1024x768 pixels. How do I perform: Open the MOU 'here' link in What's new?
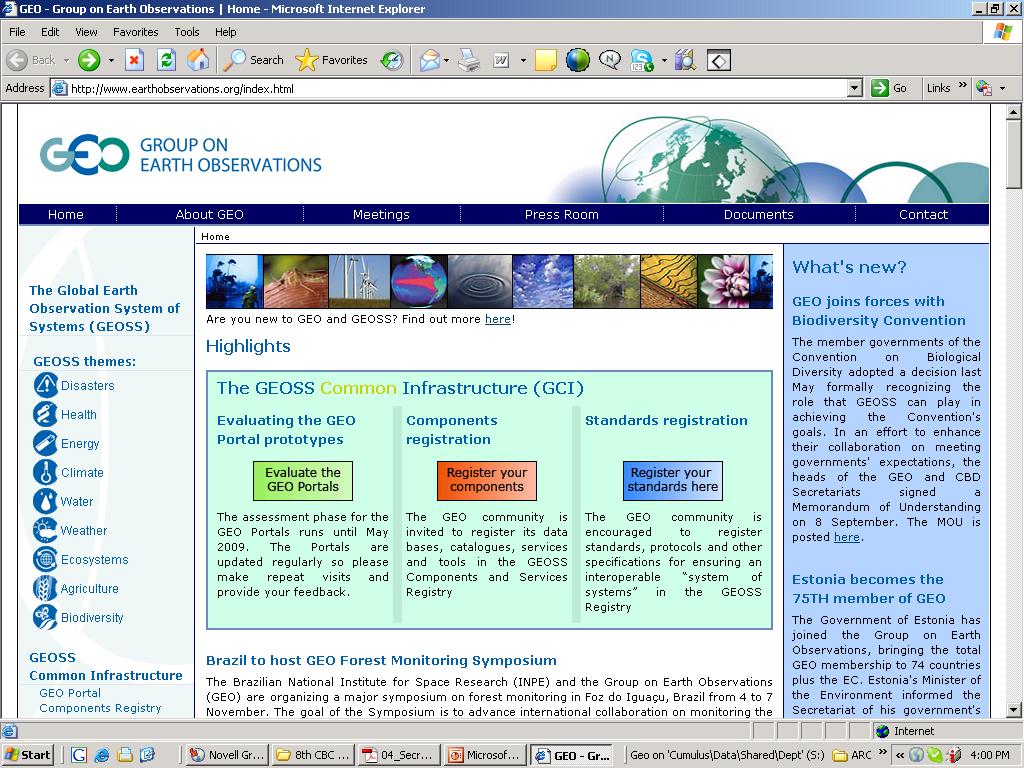coord(846,537)
